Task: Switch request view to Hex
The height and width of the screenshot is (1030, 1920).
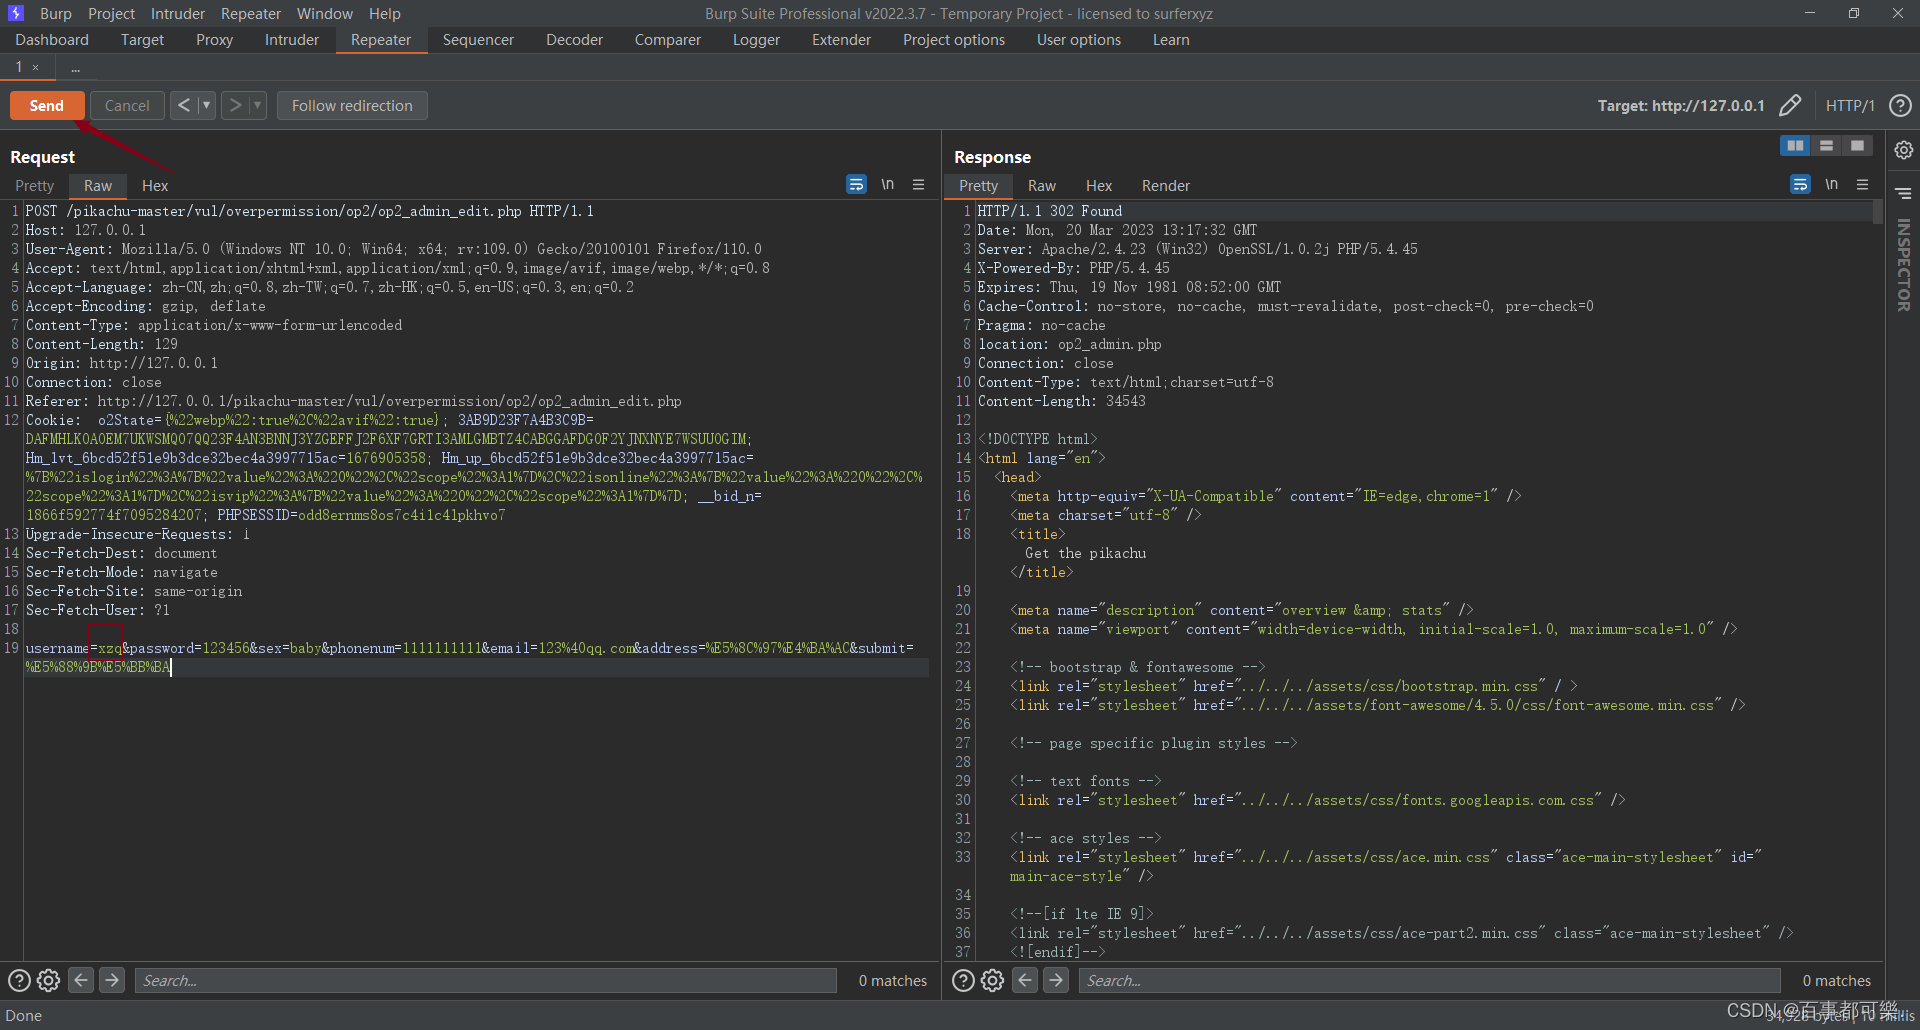Action: coord(155,186)
